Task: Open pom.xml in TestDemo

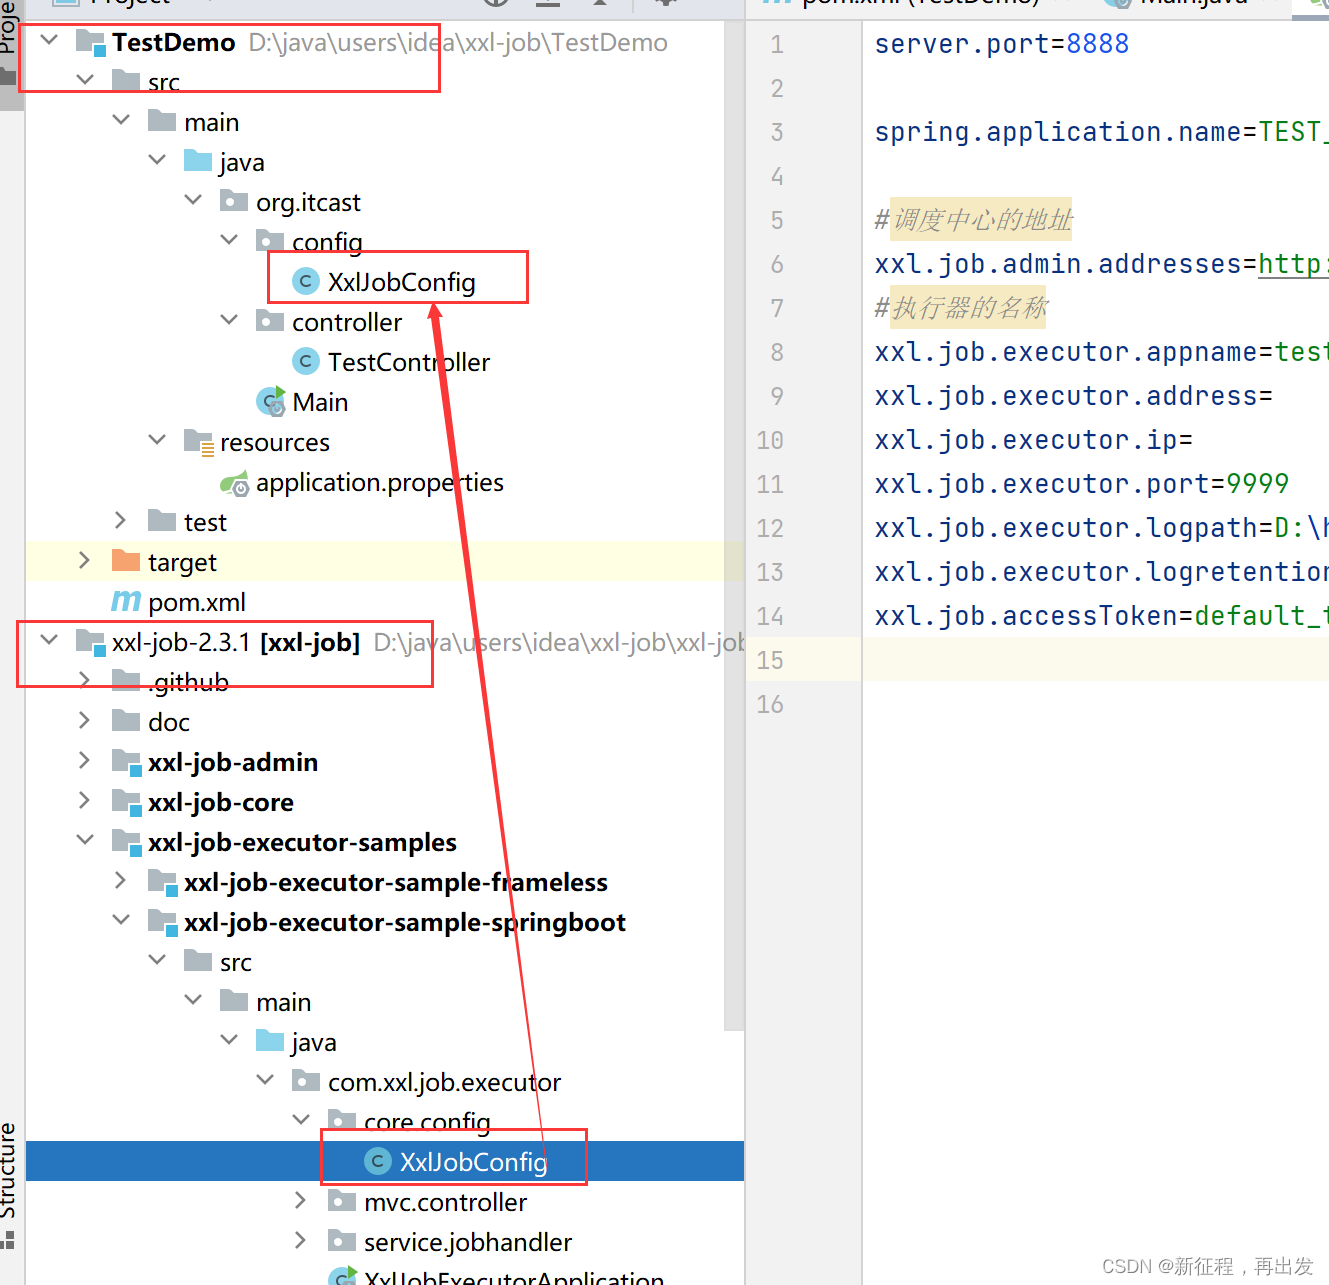Action: (x=197, y=602)
